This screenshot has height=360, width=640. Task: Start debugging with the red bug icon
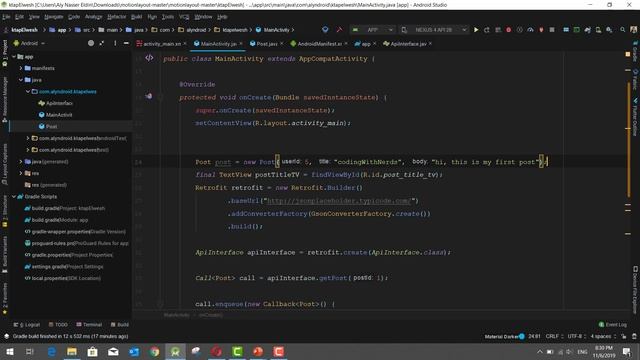pos(509,30)
